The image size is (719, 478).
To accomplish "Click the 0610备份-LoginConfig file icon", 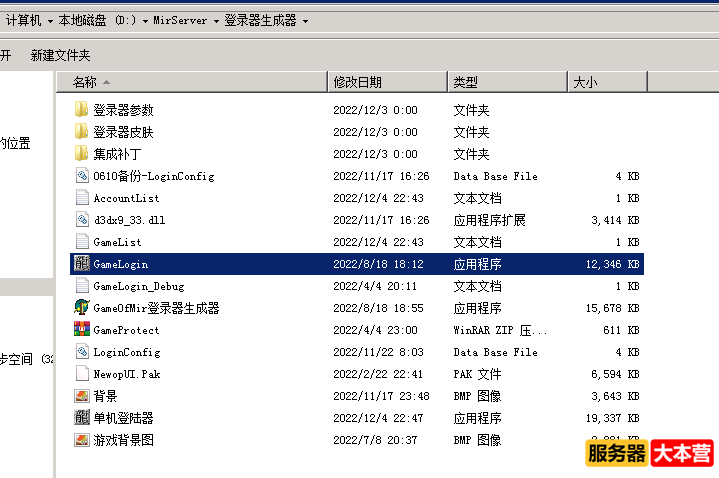I will pyautogui.click(x=82, y=176).
